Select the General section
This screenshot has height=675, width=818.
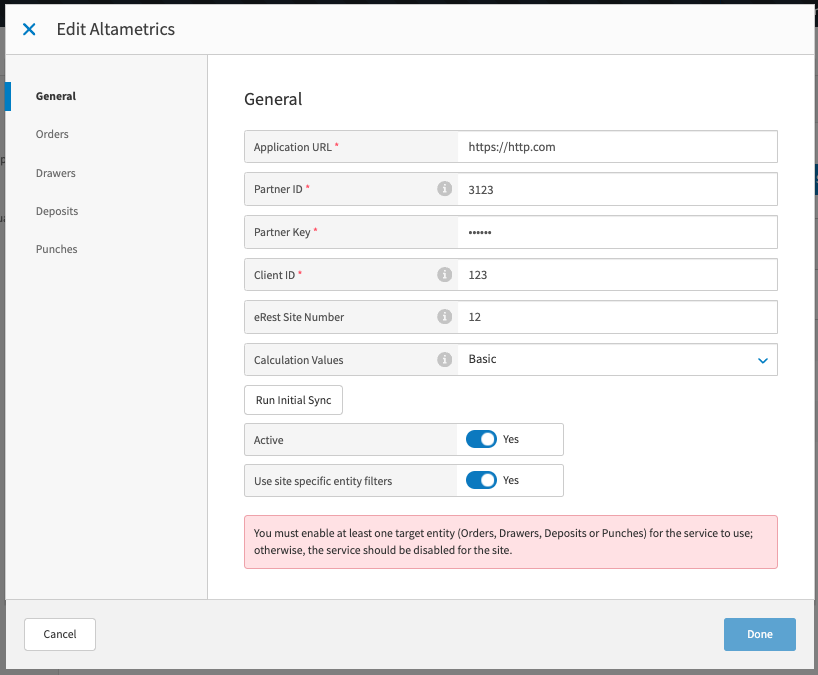point(55,96)
